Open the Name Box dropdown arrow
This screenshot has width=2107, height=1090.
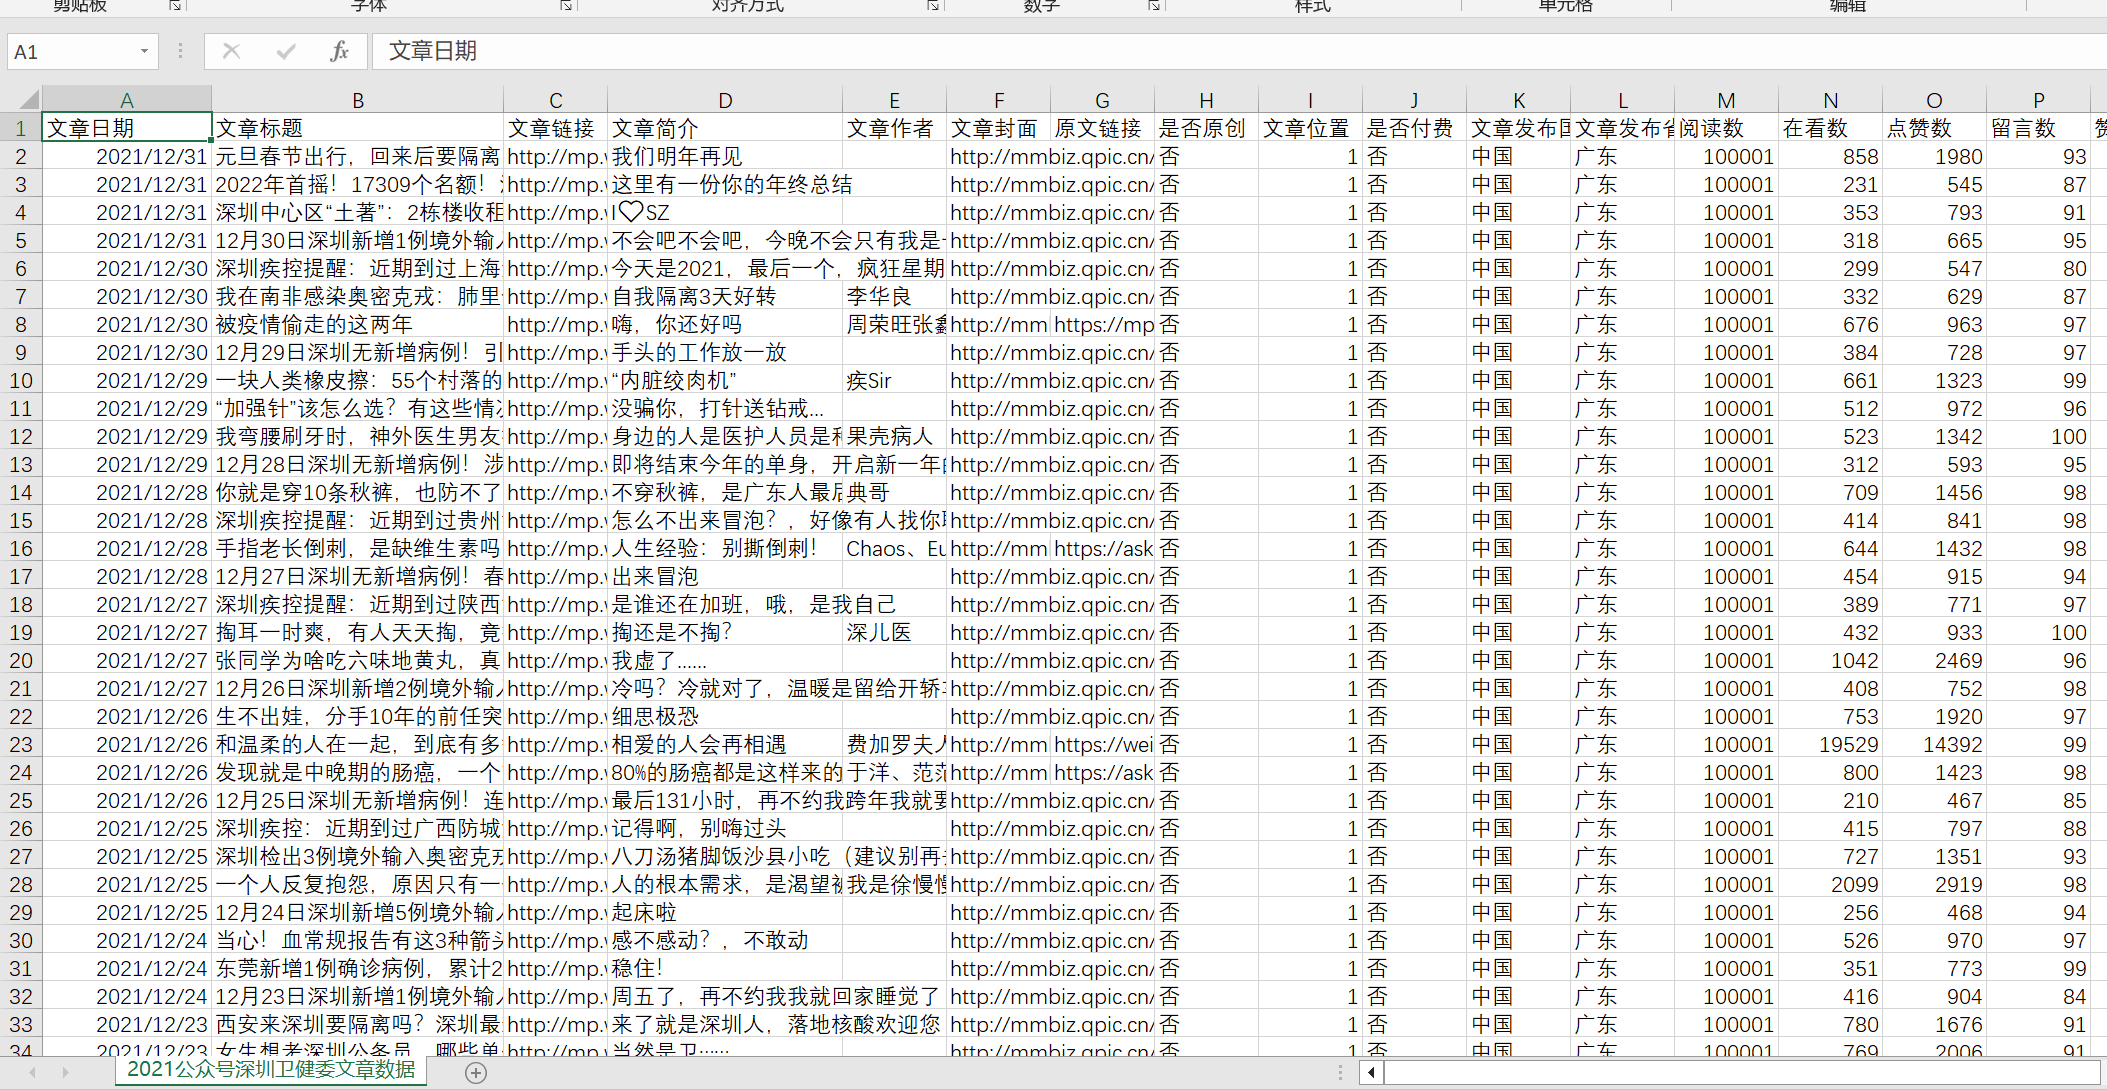143,51
